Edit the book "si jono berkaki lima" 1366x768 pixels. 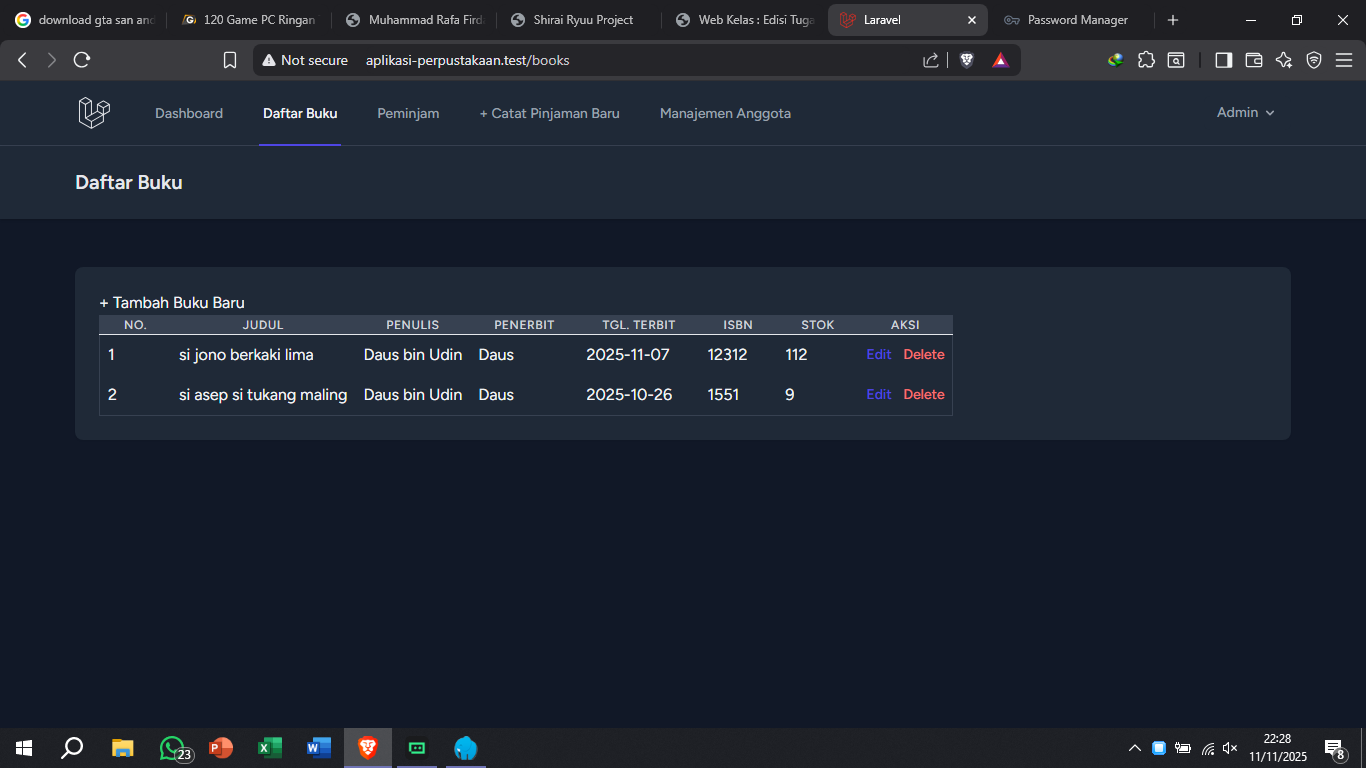coord(878,355)
